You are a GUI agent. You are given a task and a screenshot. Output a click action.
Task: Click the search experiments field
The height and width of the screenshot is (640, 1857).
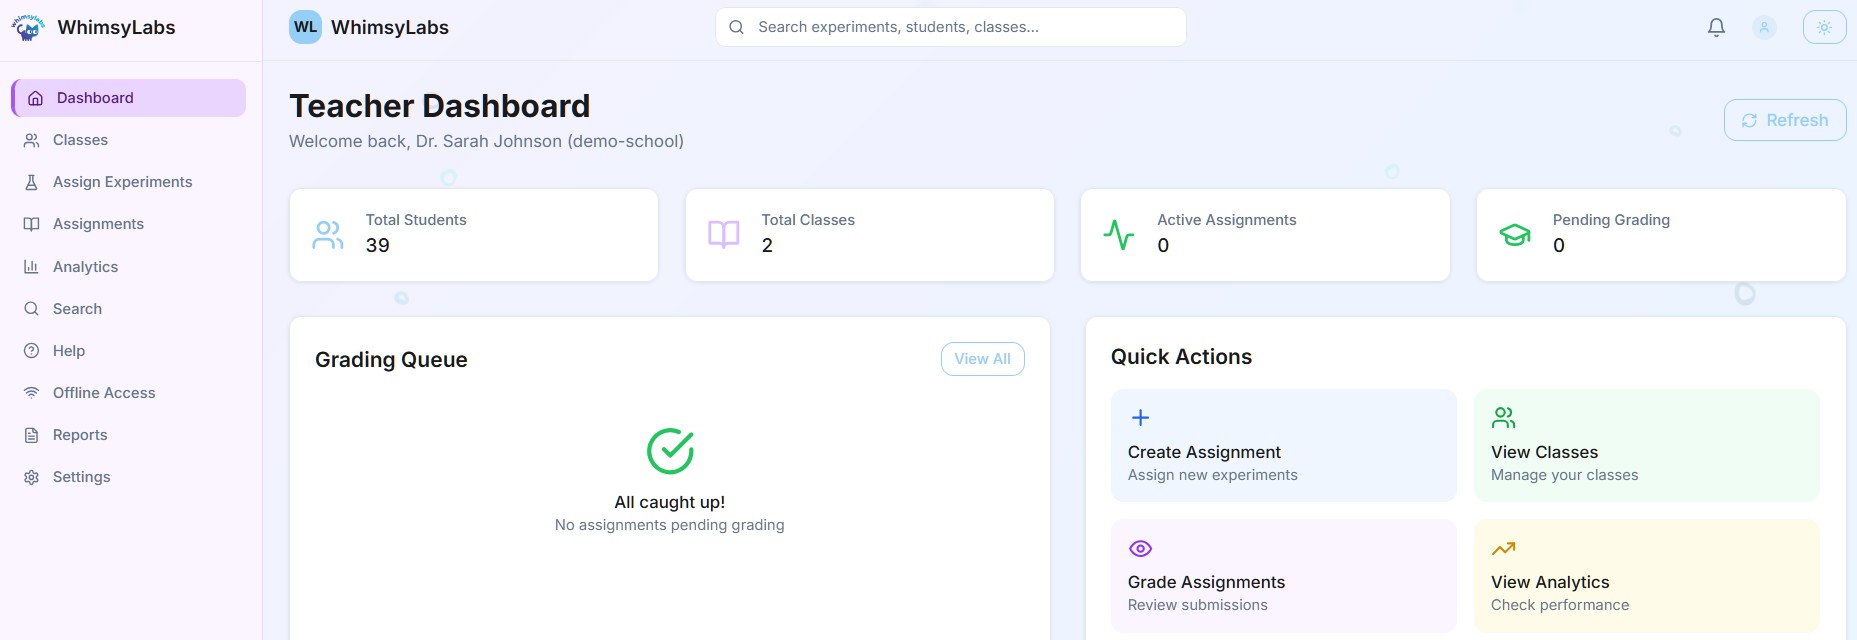click(950, 27)
